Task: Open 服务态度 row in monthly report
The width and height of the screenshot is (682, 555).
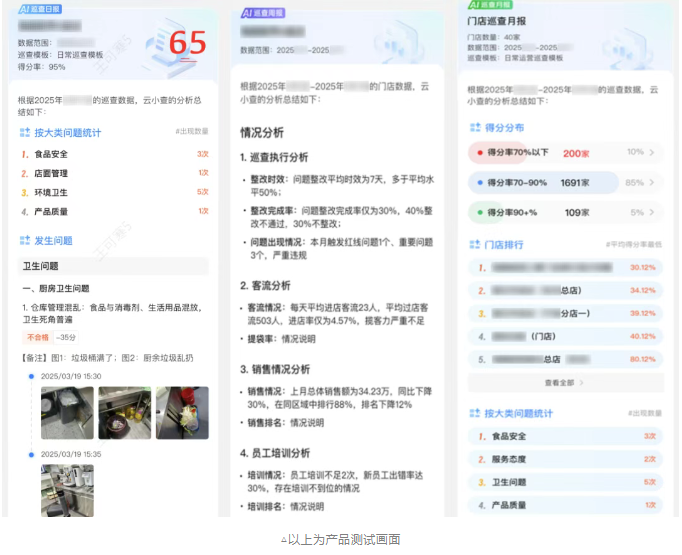Action: pos(565,459)
